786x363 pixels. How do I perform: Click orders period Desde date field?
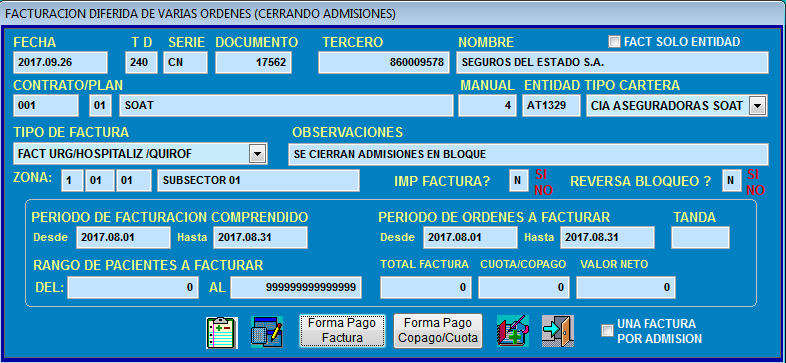point(470,237)
